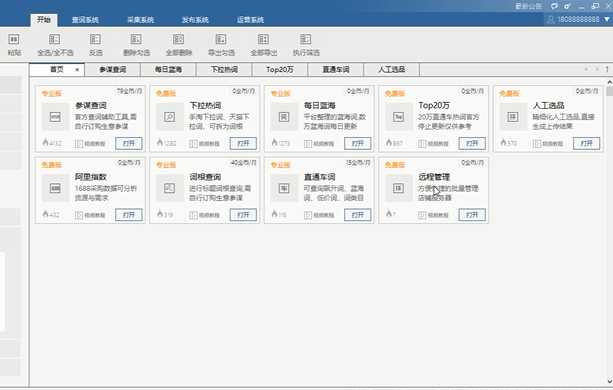Open the 视频教程 link on 直通车词 card

[319, 215]
